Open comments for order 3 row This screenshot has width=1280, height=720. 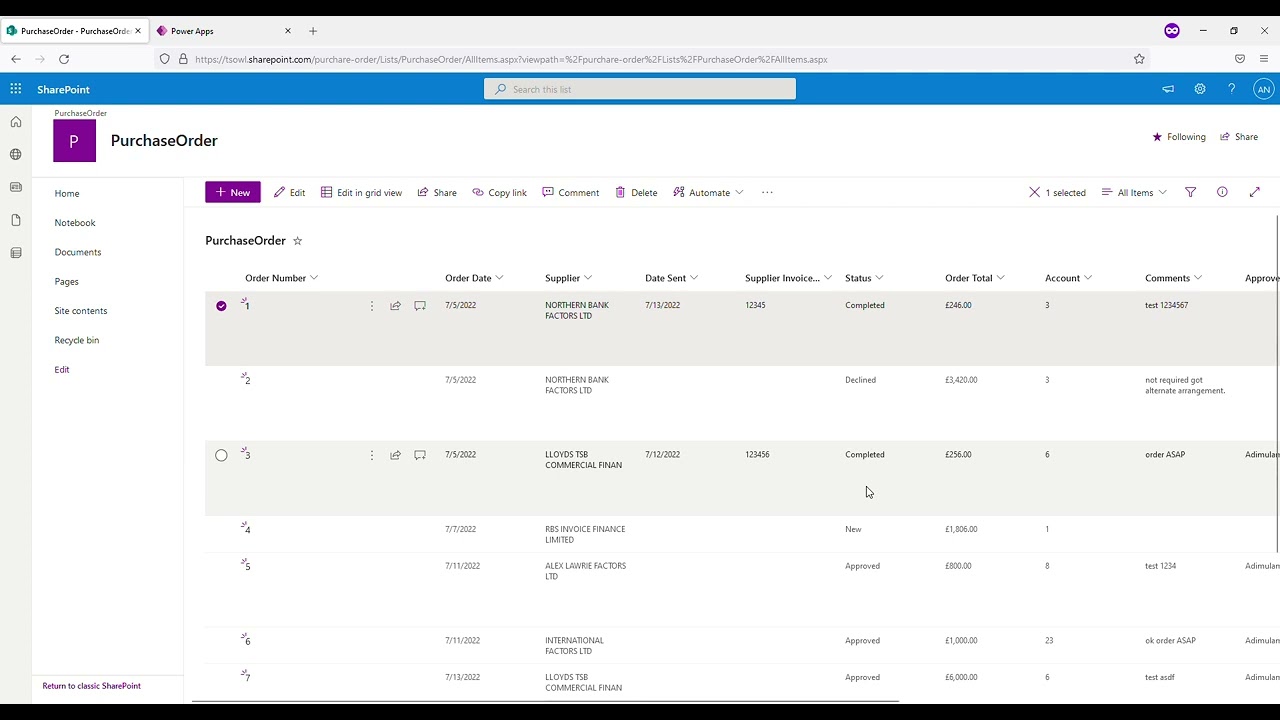pyautogui.click(x=420, y=455)
